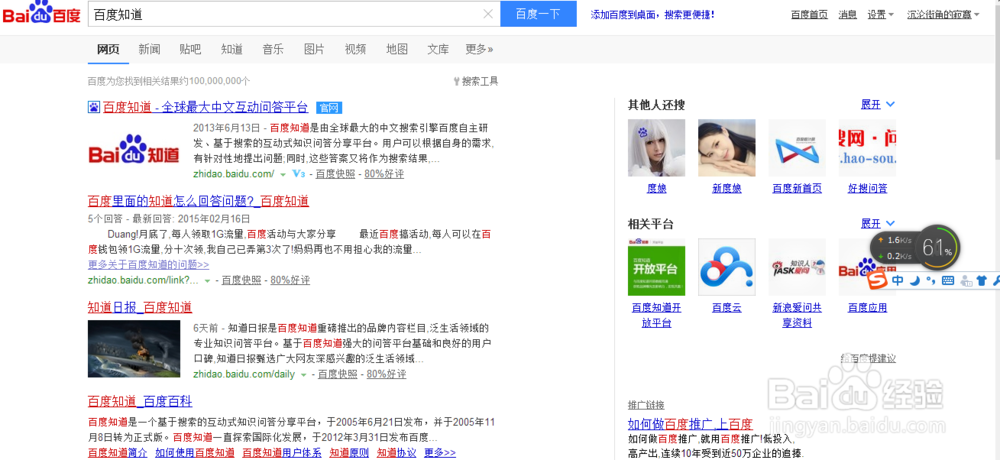Switch to the 知道 tab

coord(232,49)
